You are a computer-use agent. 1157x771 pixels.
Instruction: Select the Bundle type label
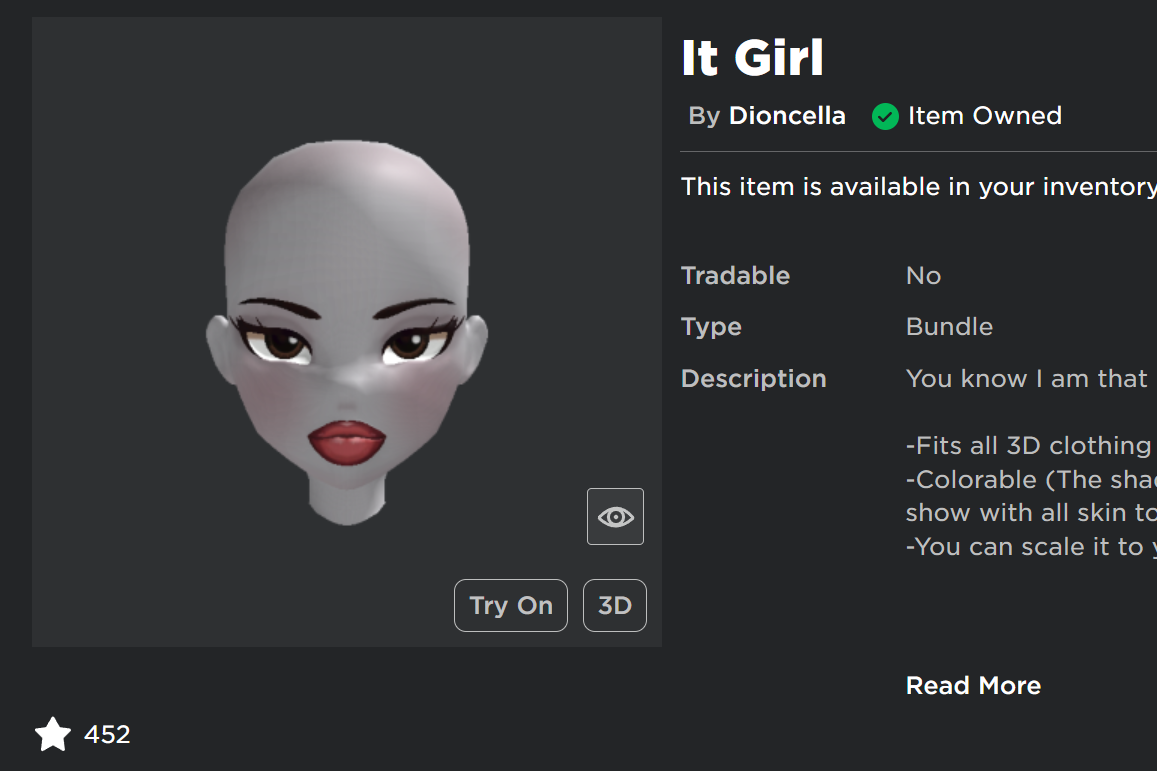[x=948, y=327]
